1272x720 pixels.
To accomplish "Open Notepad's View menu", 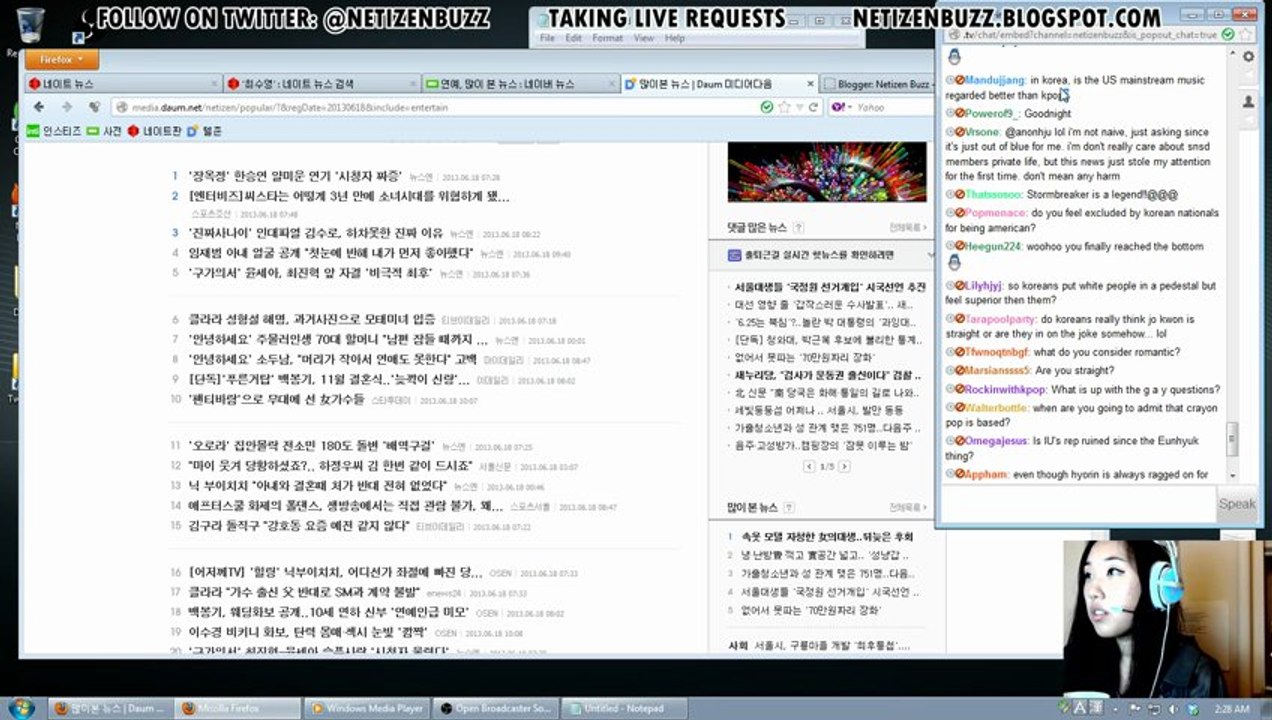I will [643, 38].
